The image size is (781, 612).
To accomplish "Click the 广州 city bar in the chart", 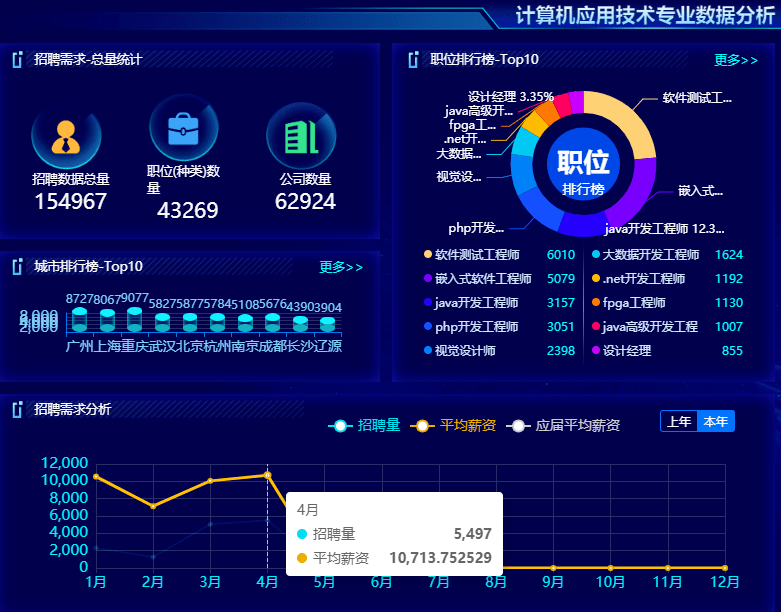I will click(79, 321).
